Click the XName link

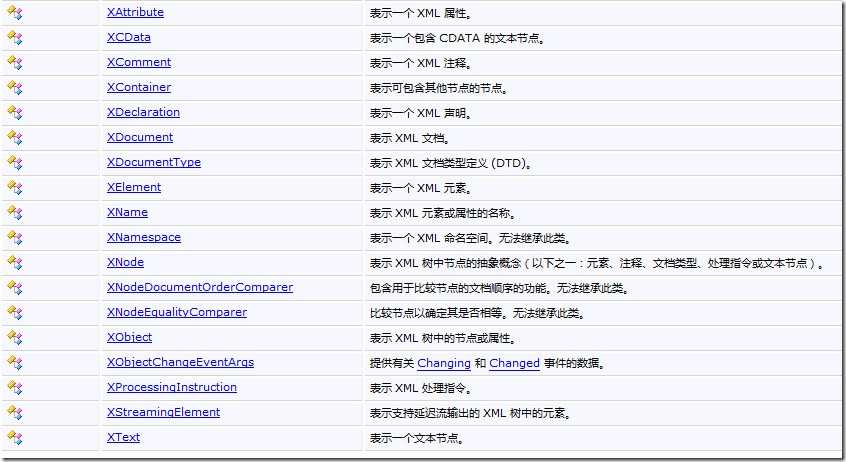coord(127,212)
